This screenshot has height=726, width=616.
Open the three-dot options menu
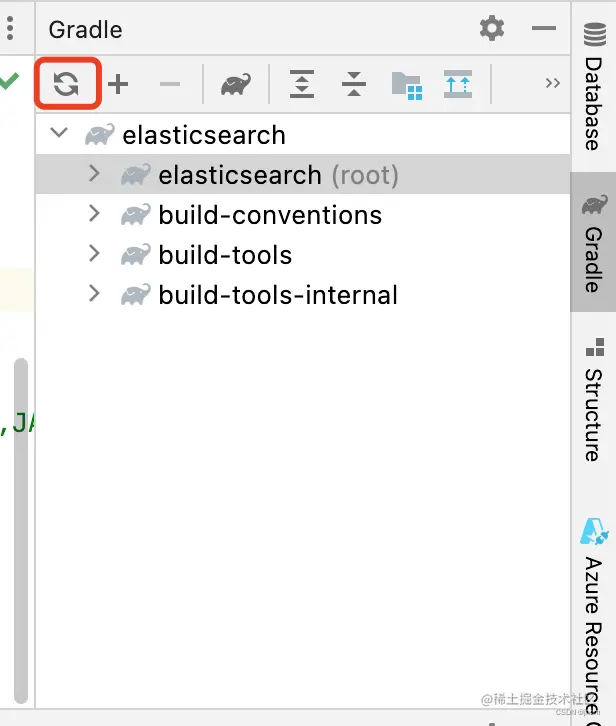(10, 29)
